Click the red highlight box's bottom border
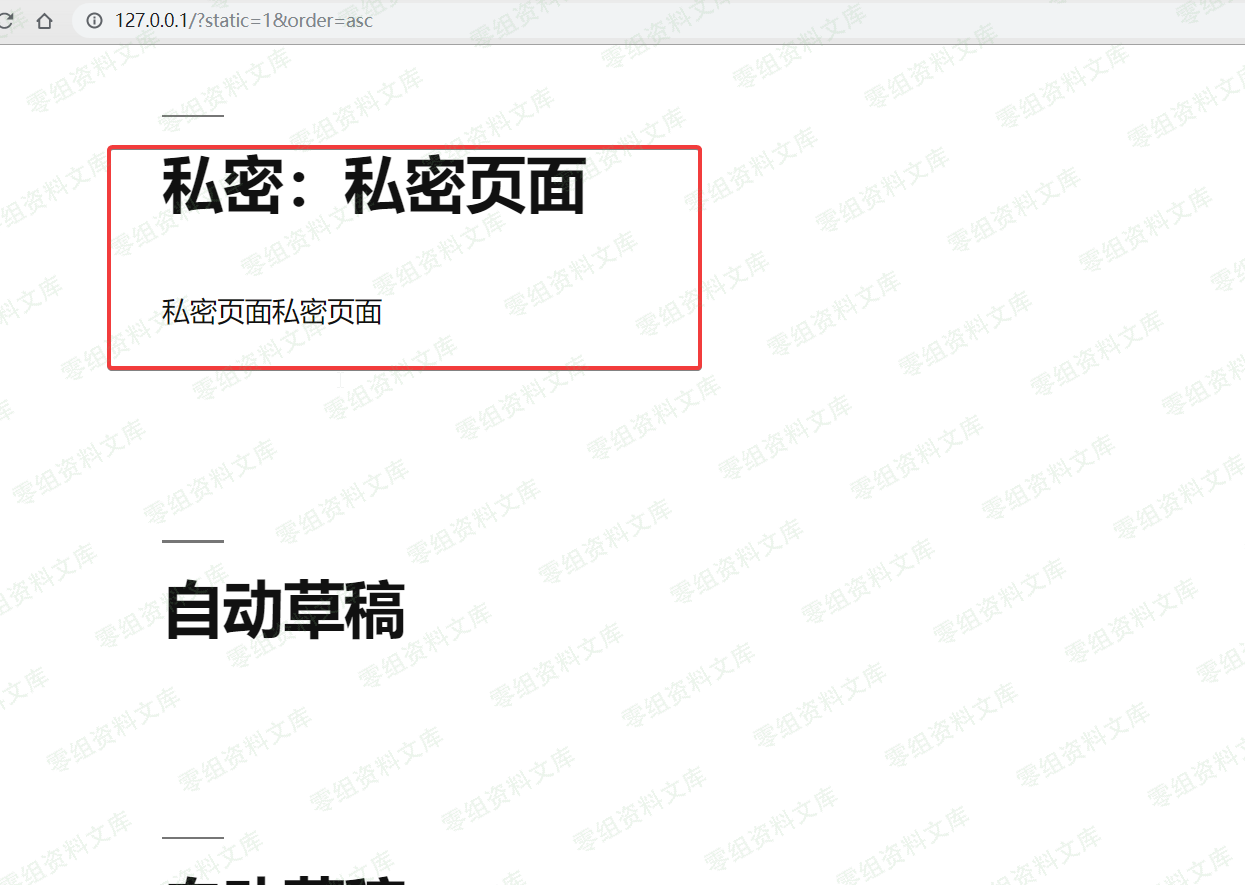This screenshot has width=1245, height=885. click(x=404, y=368)
